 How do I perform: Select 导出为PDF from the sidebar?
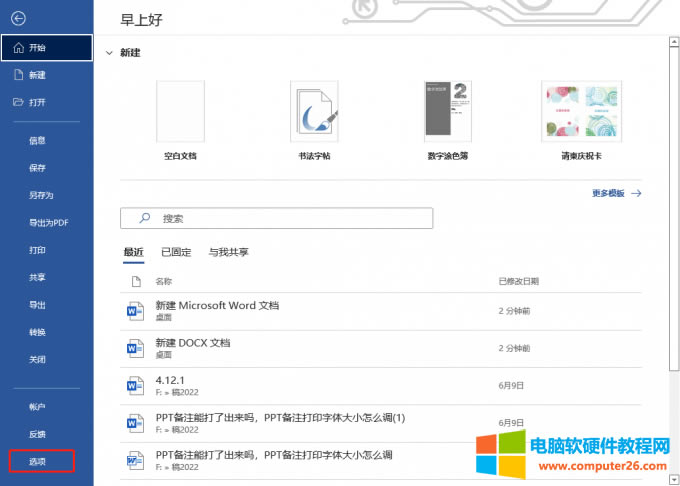coord(48,223)
